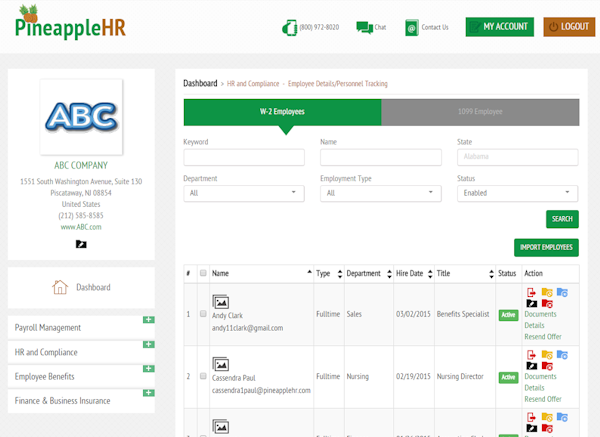Open Finance & Business Insurance menu

tap(62, 401)
